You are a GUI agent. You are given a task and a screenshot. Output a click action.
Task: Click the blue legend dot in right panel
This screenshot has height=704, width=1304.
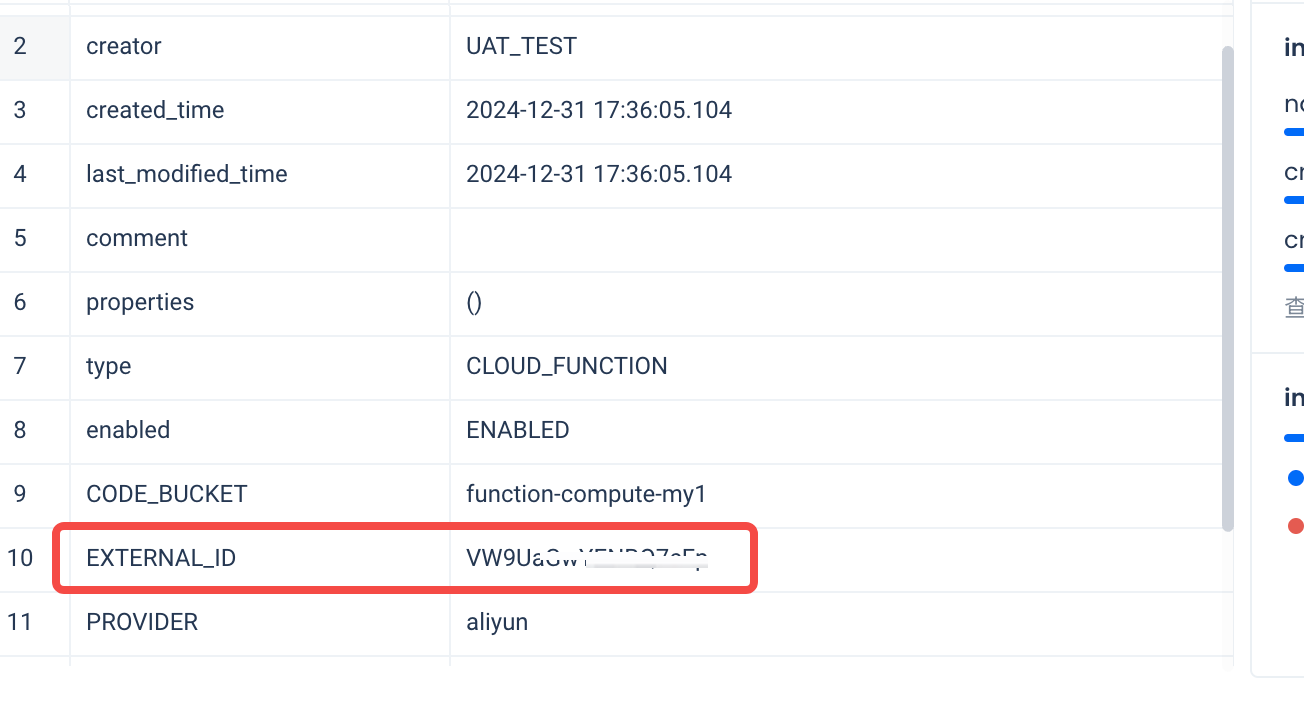[1295, 478]
